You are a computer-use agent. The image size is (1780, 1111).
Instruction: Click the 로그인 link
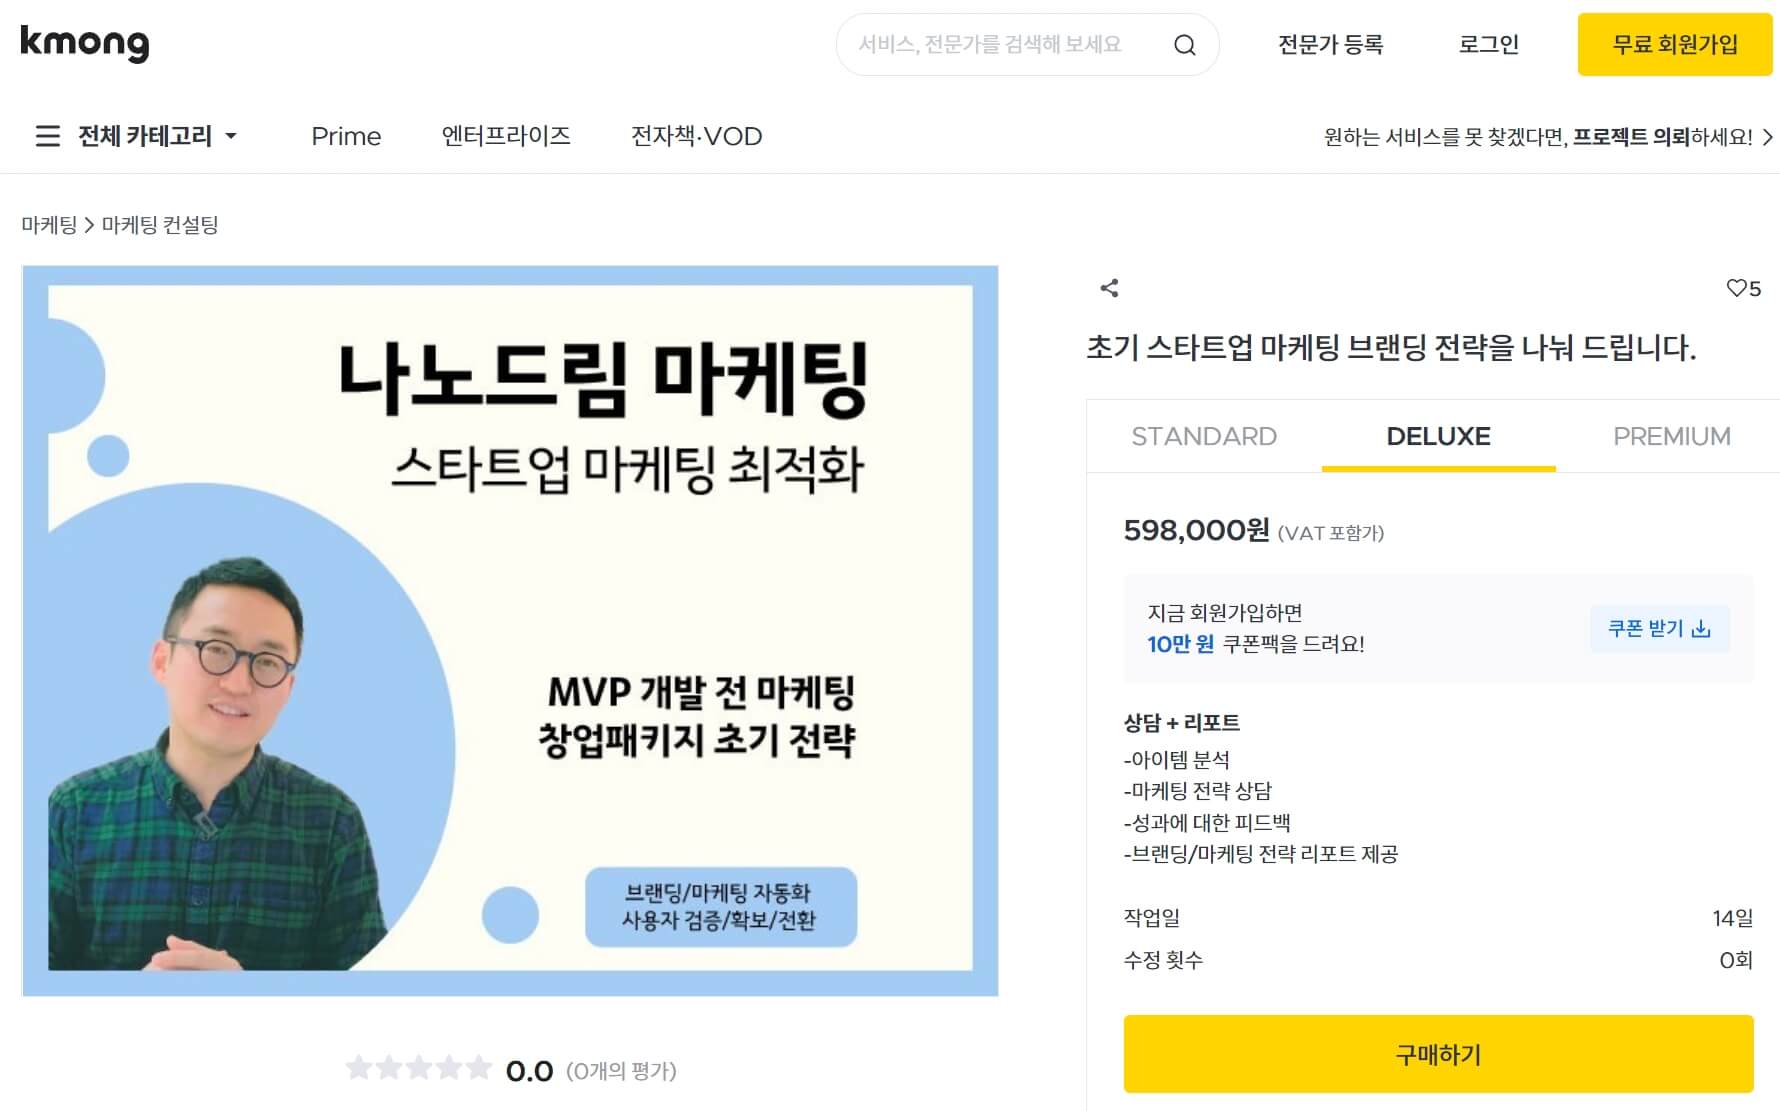1488,44
